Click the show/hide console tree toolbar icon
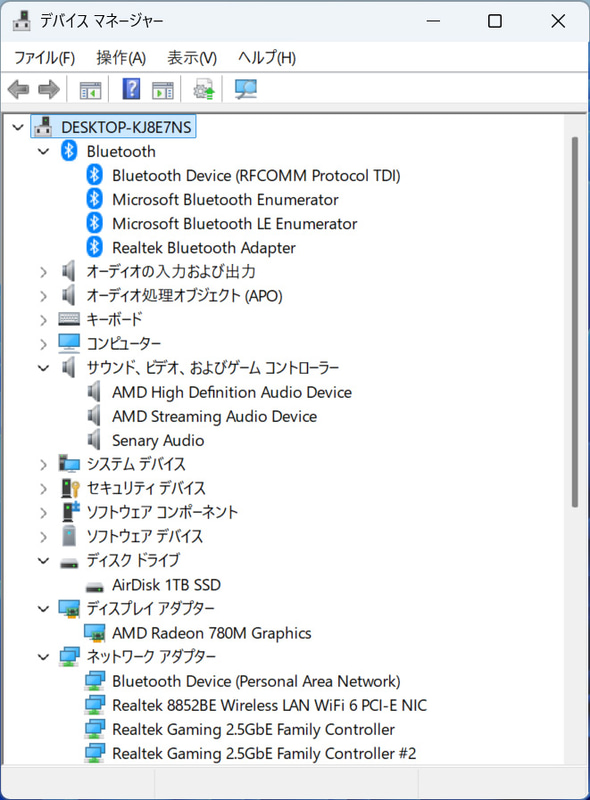 click(x=89, y=89)
